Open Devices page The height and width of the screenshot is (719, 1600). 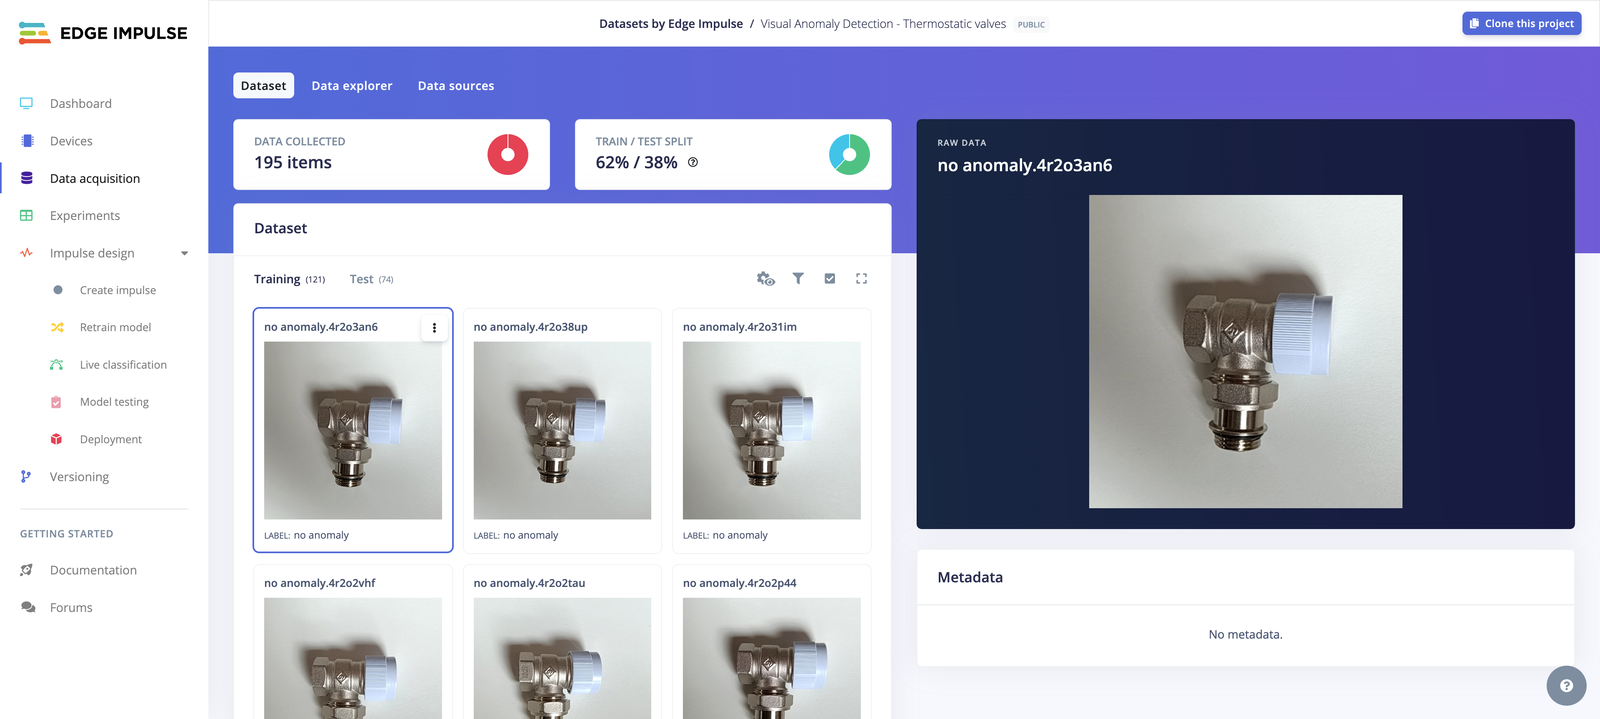click(x=71, y=141)
